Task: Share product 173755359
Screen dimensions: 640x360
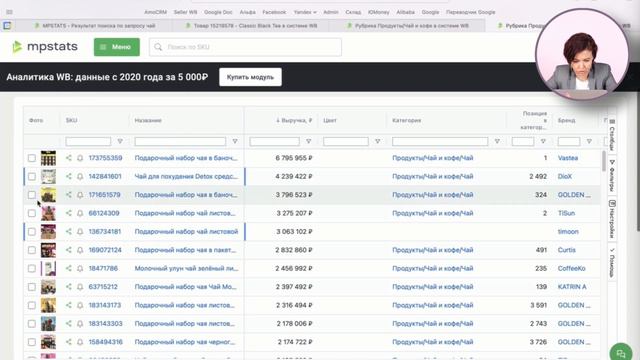Action: point(69,158)
